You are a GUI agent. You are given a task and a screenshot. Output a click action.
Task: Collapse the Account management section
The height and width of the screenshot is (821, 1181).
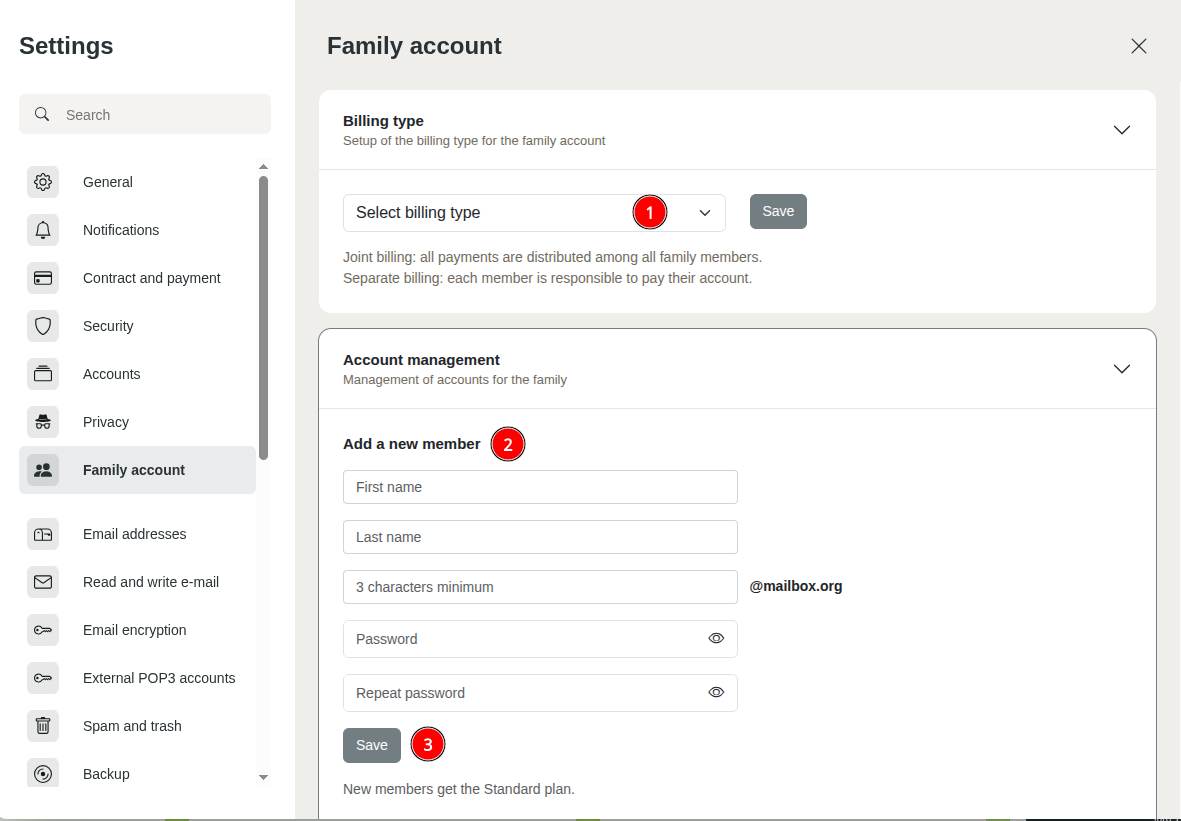pyautogui.click(x=1122, y=369)
